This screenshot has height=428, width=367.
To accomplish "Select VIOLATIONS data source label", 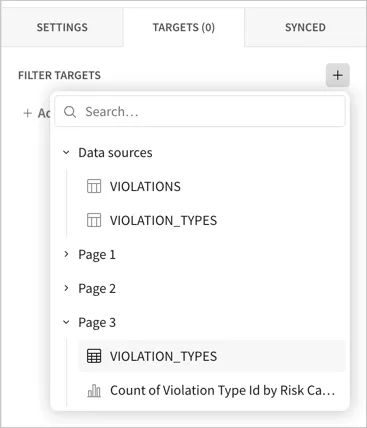I will tap(145, 187).
